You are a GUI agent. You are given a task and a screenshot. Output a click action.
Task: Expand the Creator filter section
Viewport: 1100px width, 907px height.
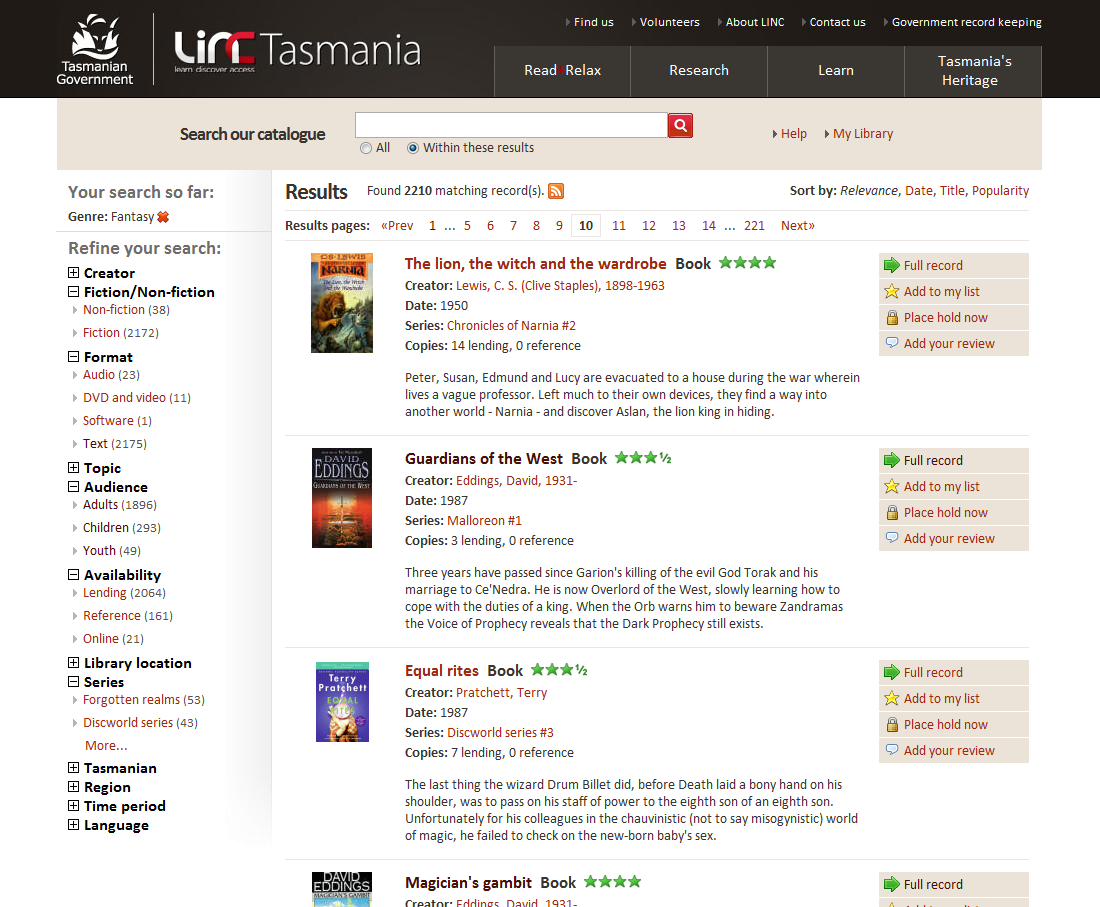tap(74, 272)
